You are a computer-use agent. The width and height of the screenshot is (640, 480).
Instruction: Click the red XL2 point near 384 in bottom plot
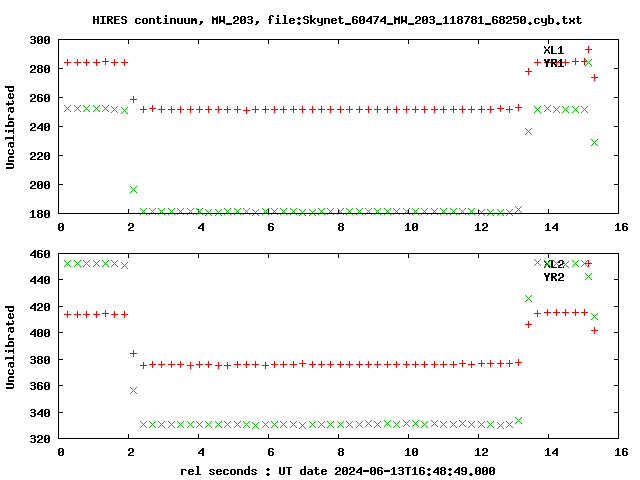[133, 353]
